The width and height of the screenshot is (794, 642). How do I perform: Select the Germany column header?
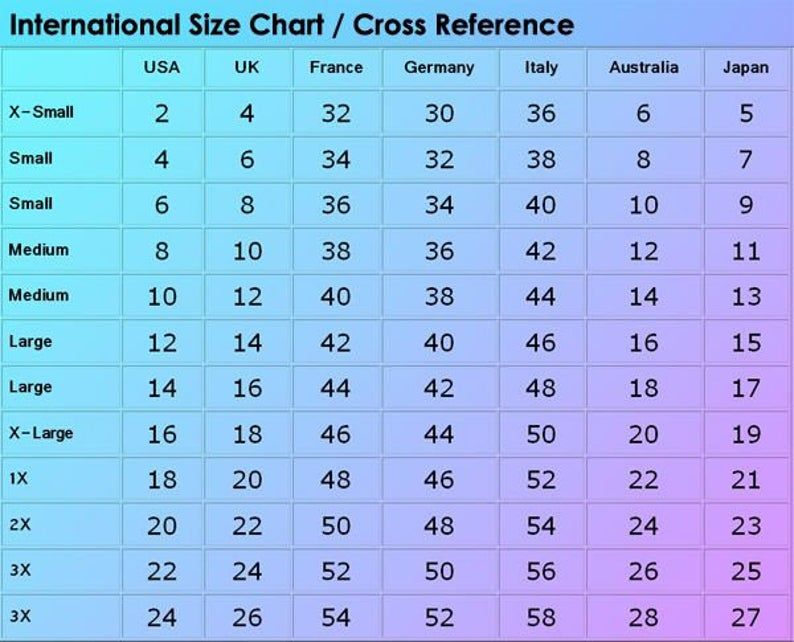coord(439,68)
